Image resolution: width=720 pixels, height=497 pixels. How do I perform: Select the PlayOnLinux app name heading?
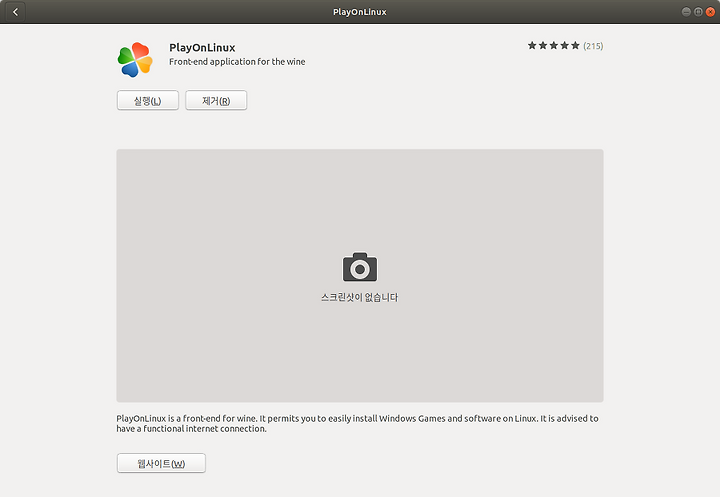tap(202, 48)
